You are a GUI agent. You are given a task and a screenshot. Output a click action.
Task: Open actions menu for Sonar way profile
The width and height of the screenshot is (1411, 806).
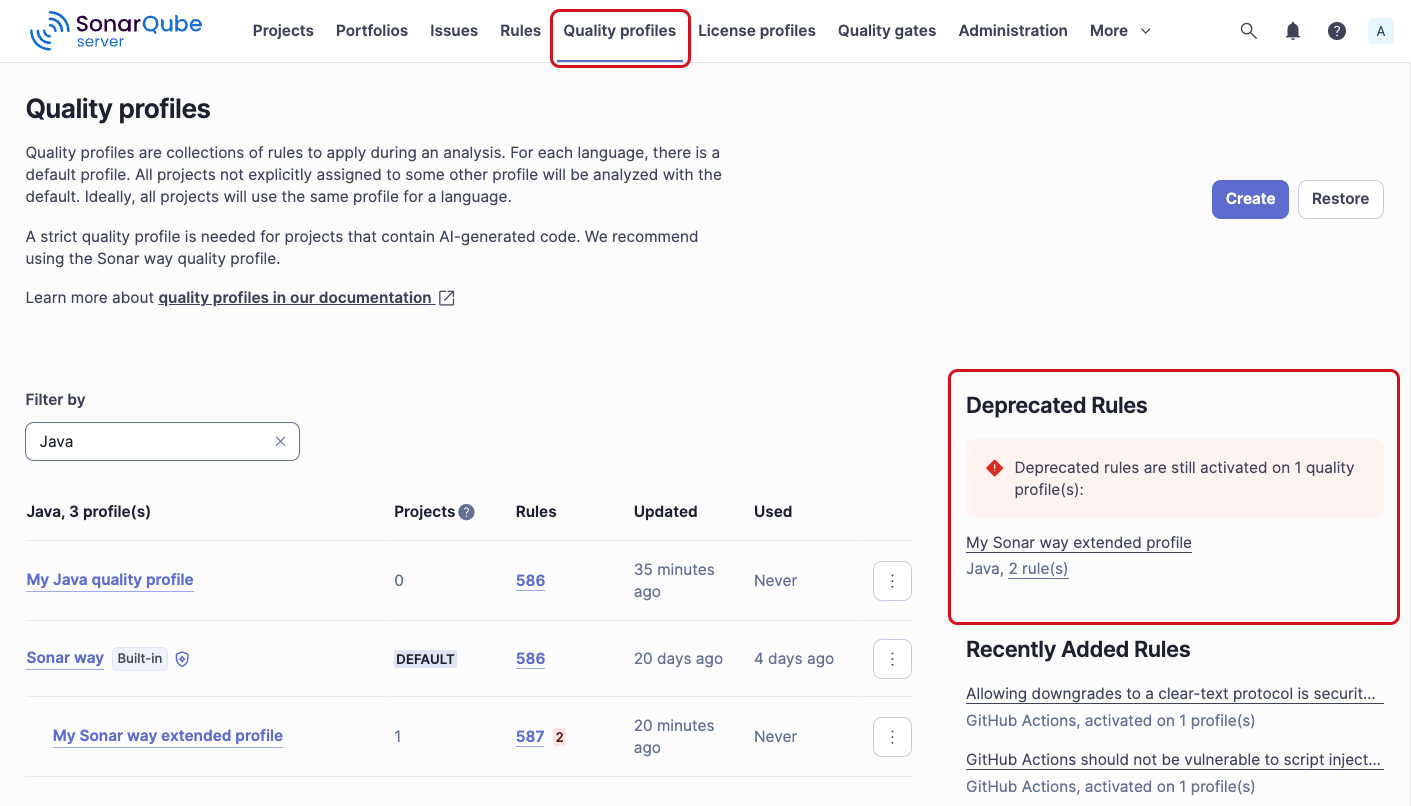(891, 658)
